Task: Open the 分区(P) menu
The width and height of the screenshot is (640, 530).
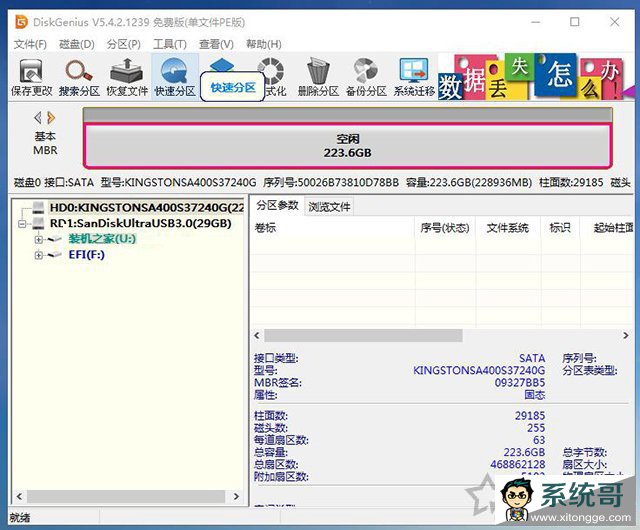Action: 124,44
